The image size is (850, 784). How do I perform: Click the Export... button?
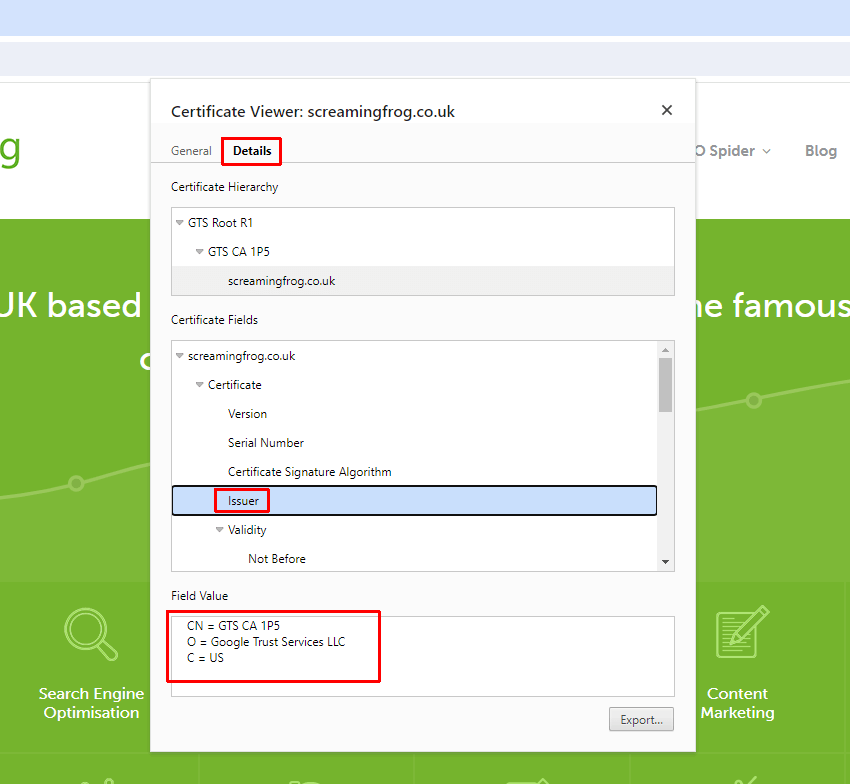coord(641,719)
